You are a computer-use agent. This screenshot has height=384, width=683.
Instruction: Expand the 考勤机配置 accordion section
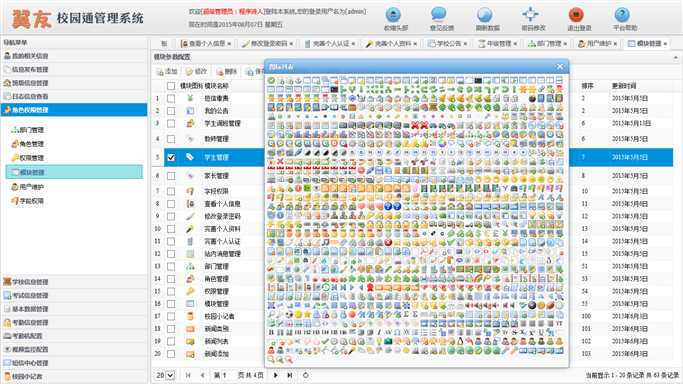tap(74, 336)
